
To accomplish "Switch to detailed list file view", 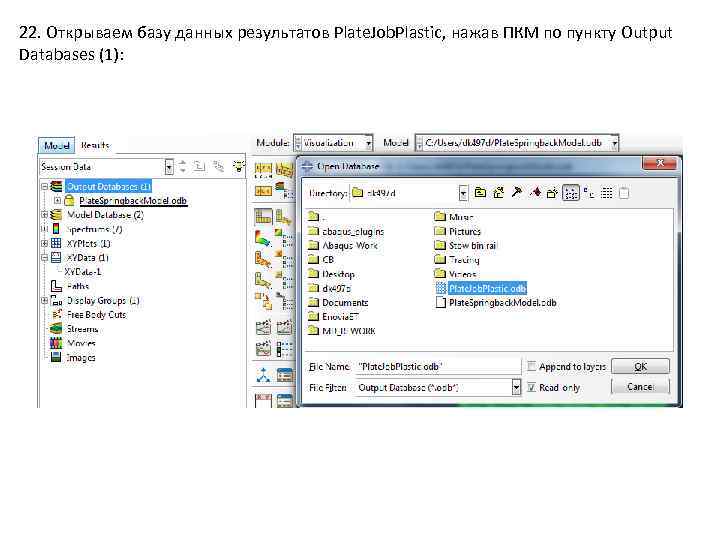I will [x=607, y=193].
